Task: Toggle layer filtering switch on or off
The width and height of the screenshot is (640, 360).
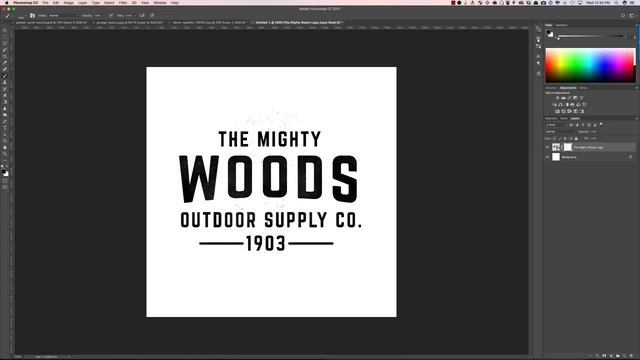Action: [601, 124]
